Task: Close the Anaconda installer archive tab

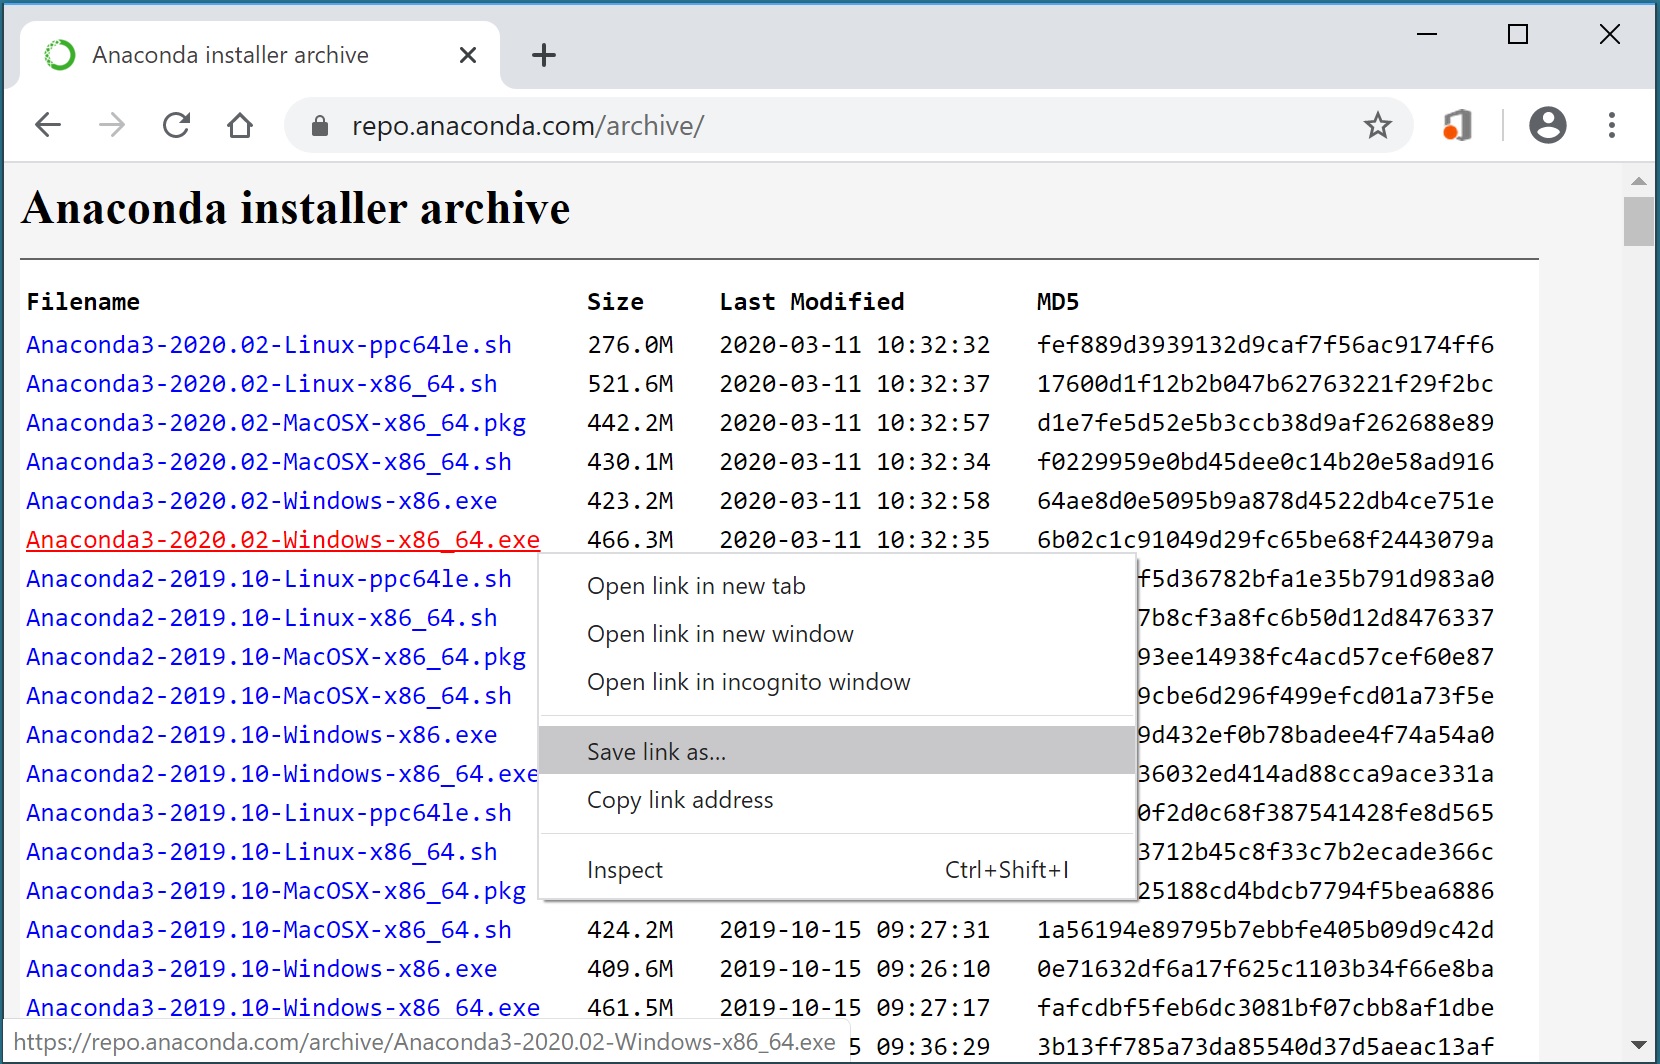Action: (467, 55)
